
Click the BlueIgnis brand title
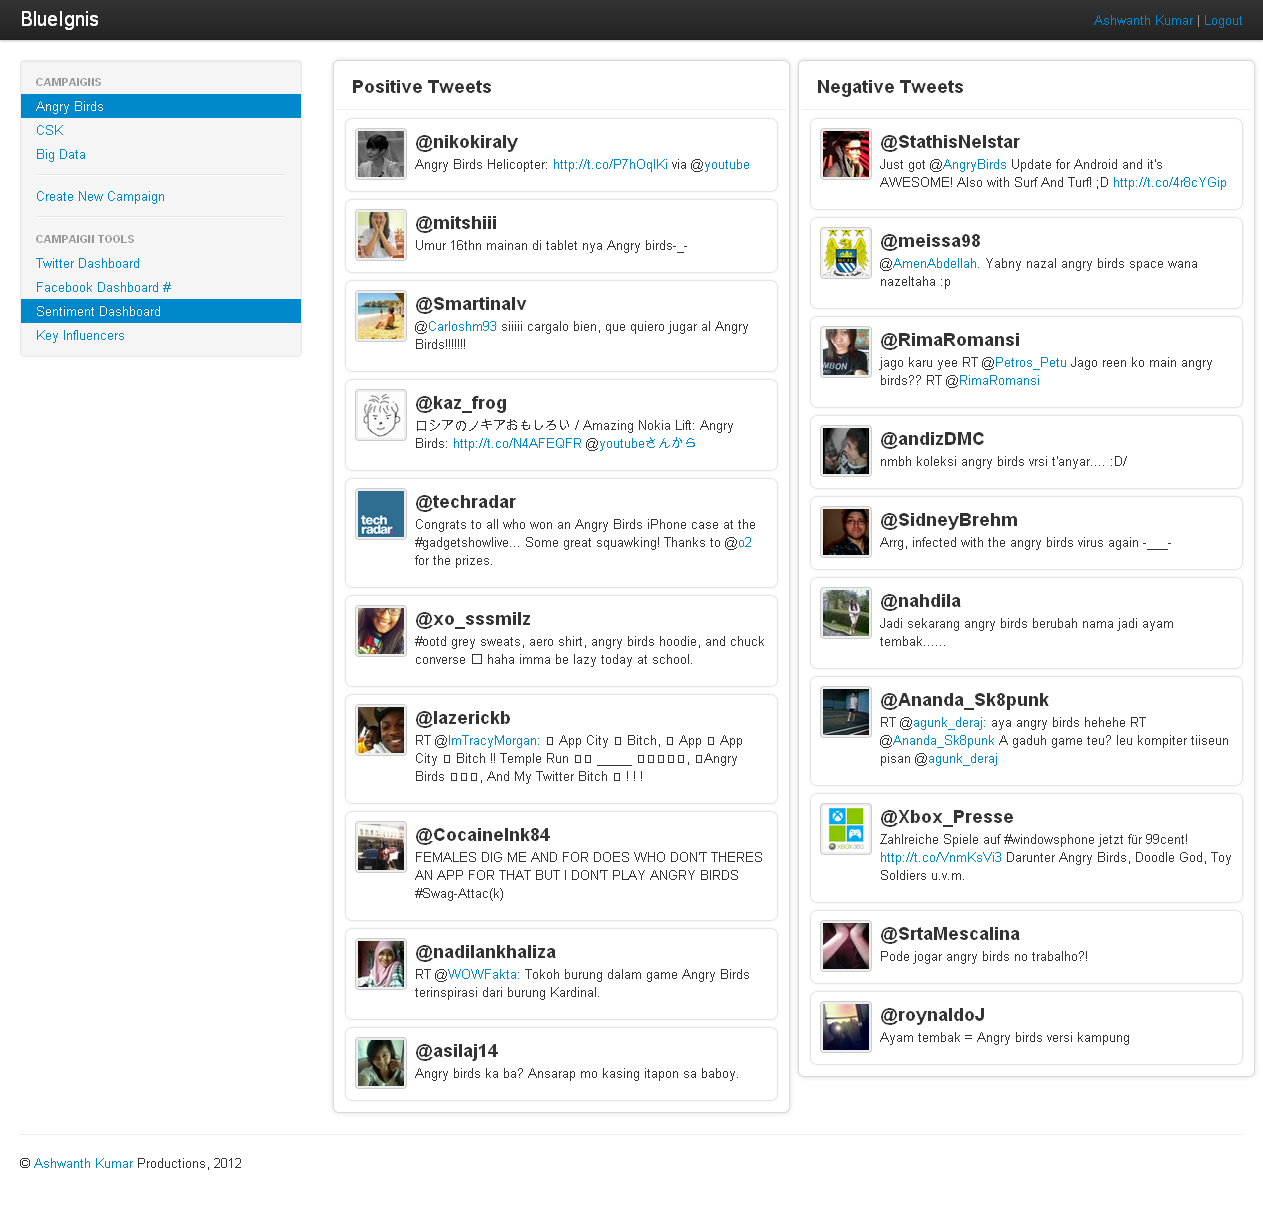coord(60,19)
